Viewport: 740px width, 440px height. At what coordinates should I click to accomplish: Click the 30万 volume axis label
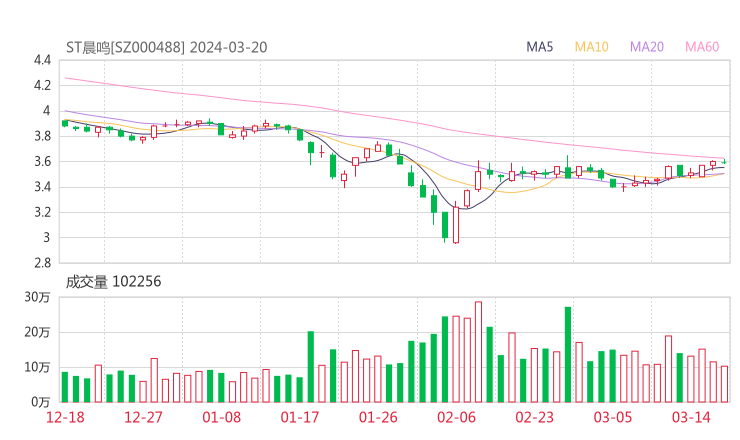pyautogui.click(x=37, y=297)
